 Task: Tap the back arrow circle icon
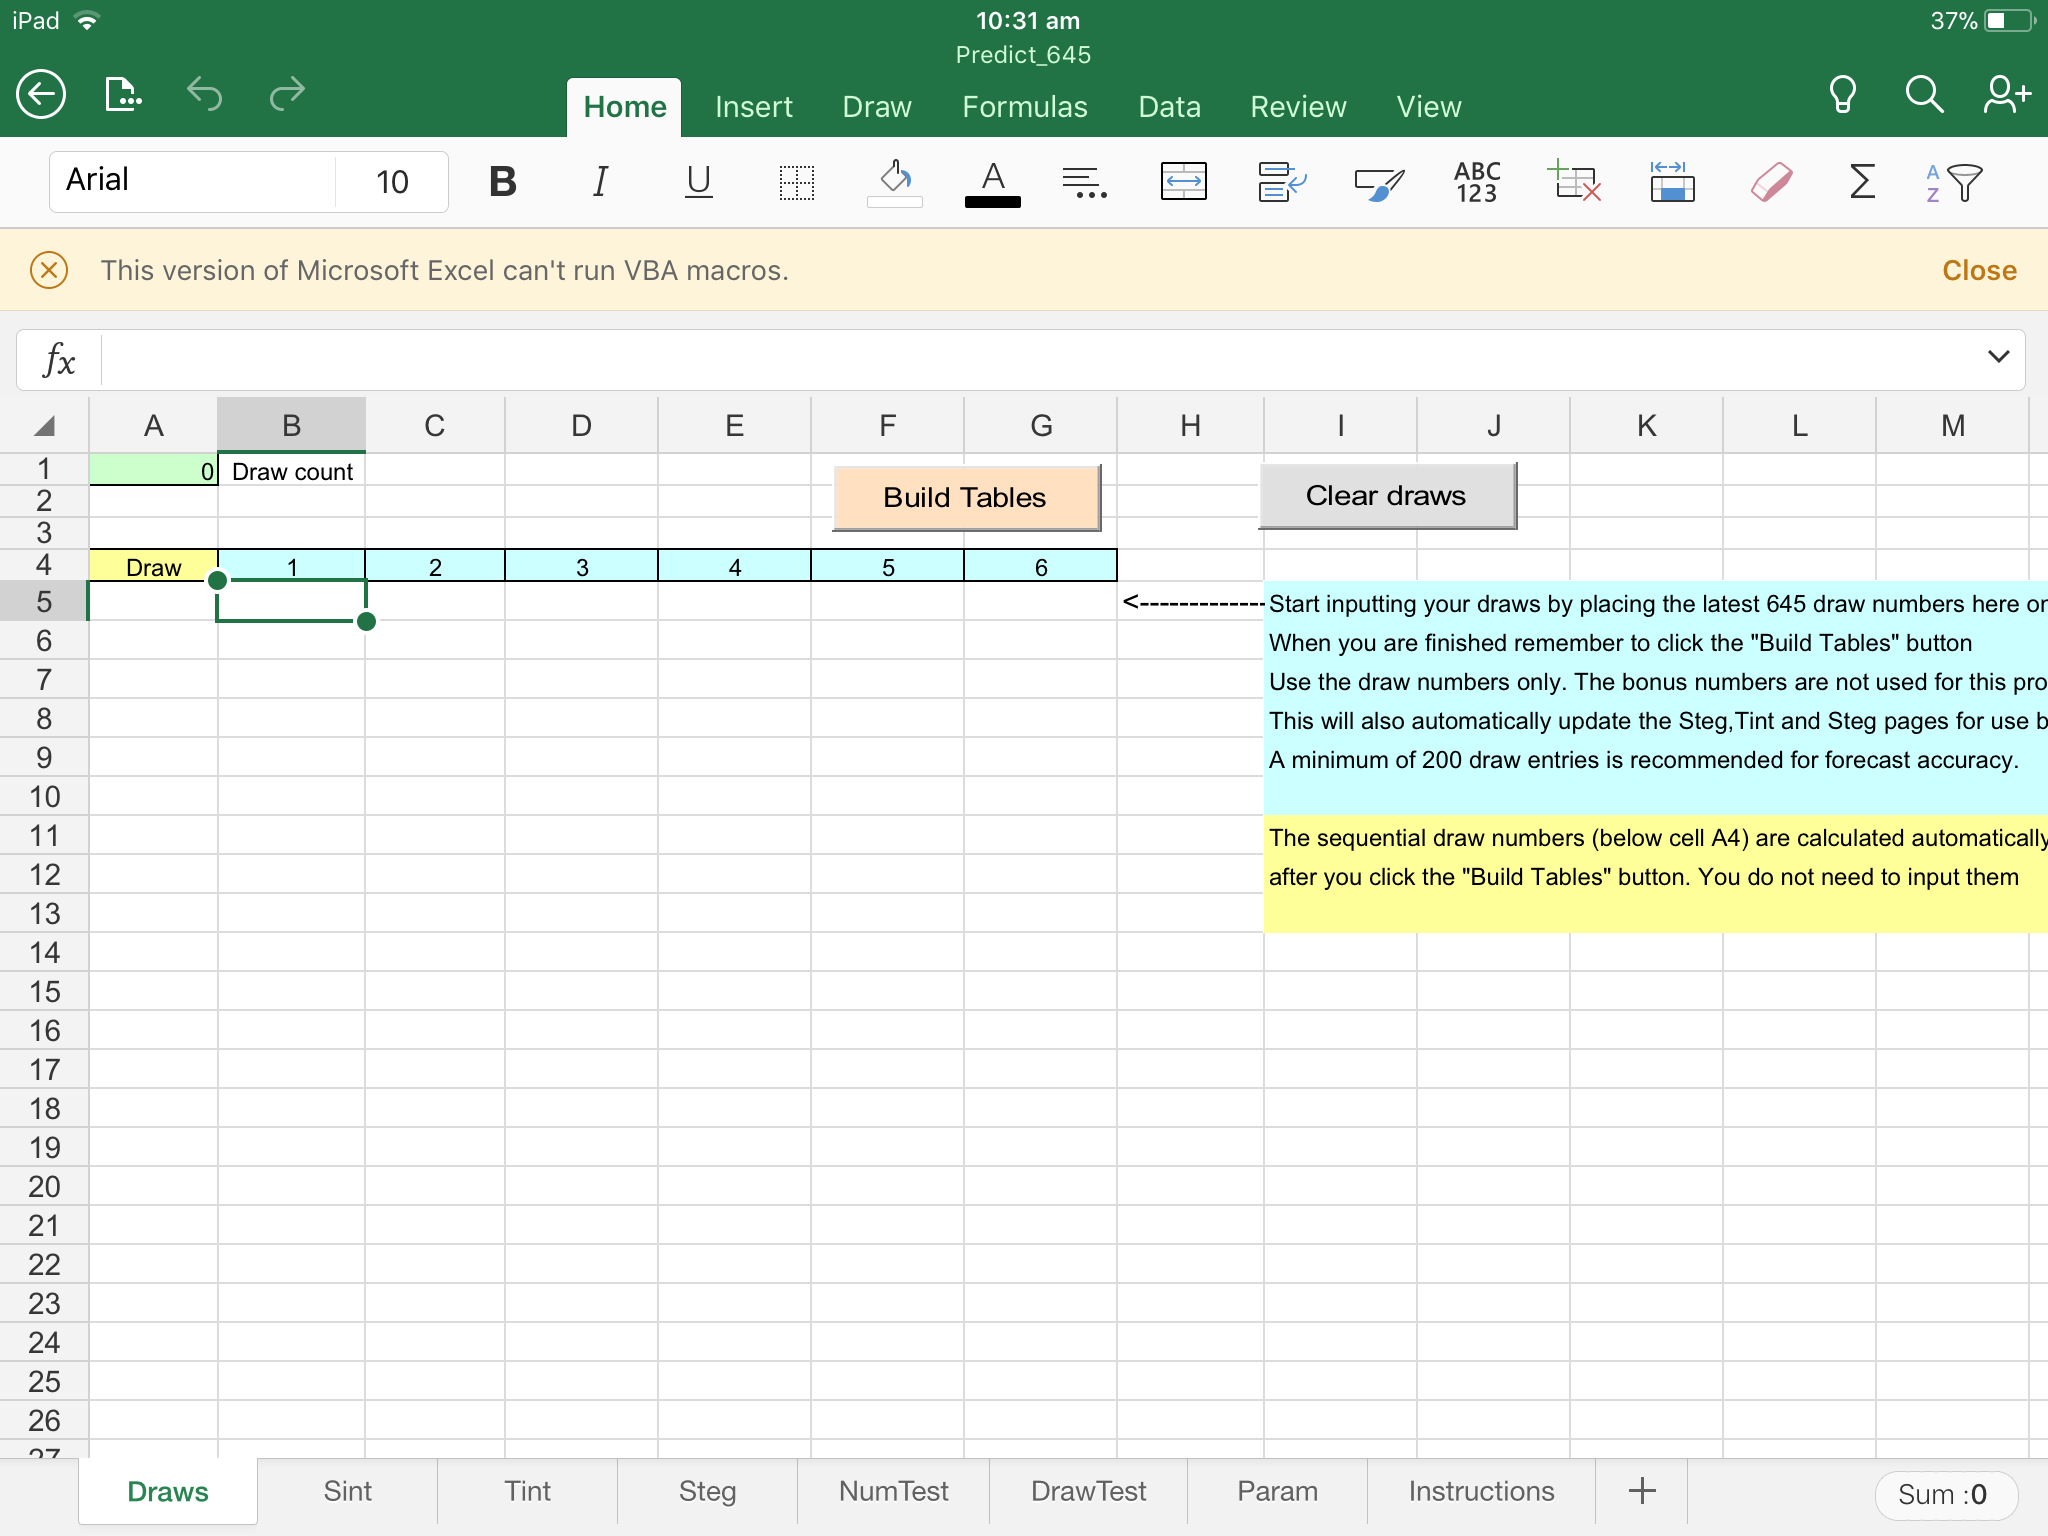(x=41, y=95)
